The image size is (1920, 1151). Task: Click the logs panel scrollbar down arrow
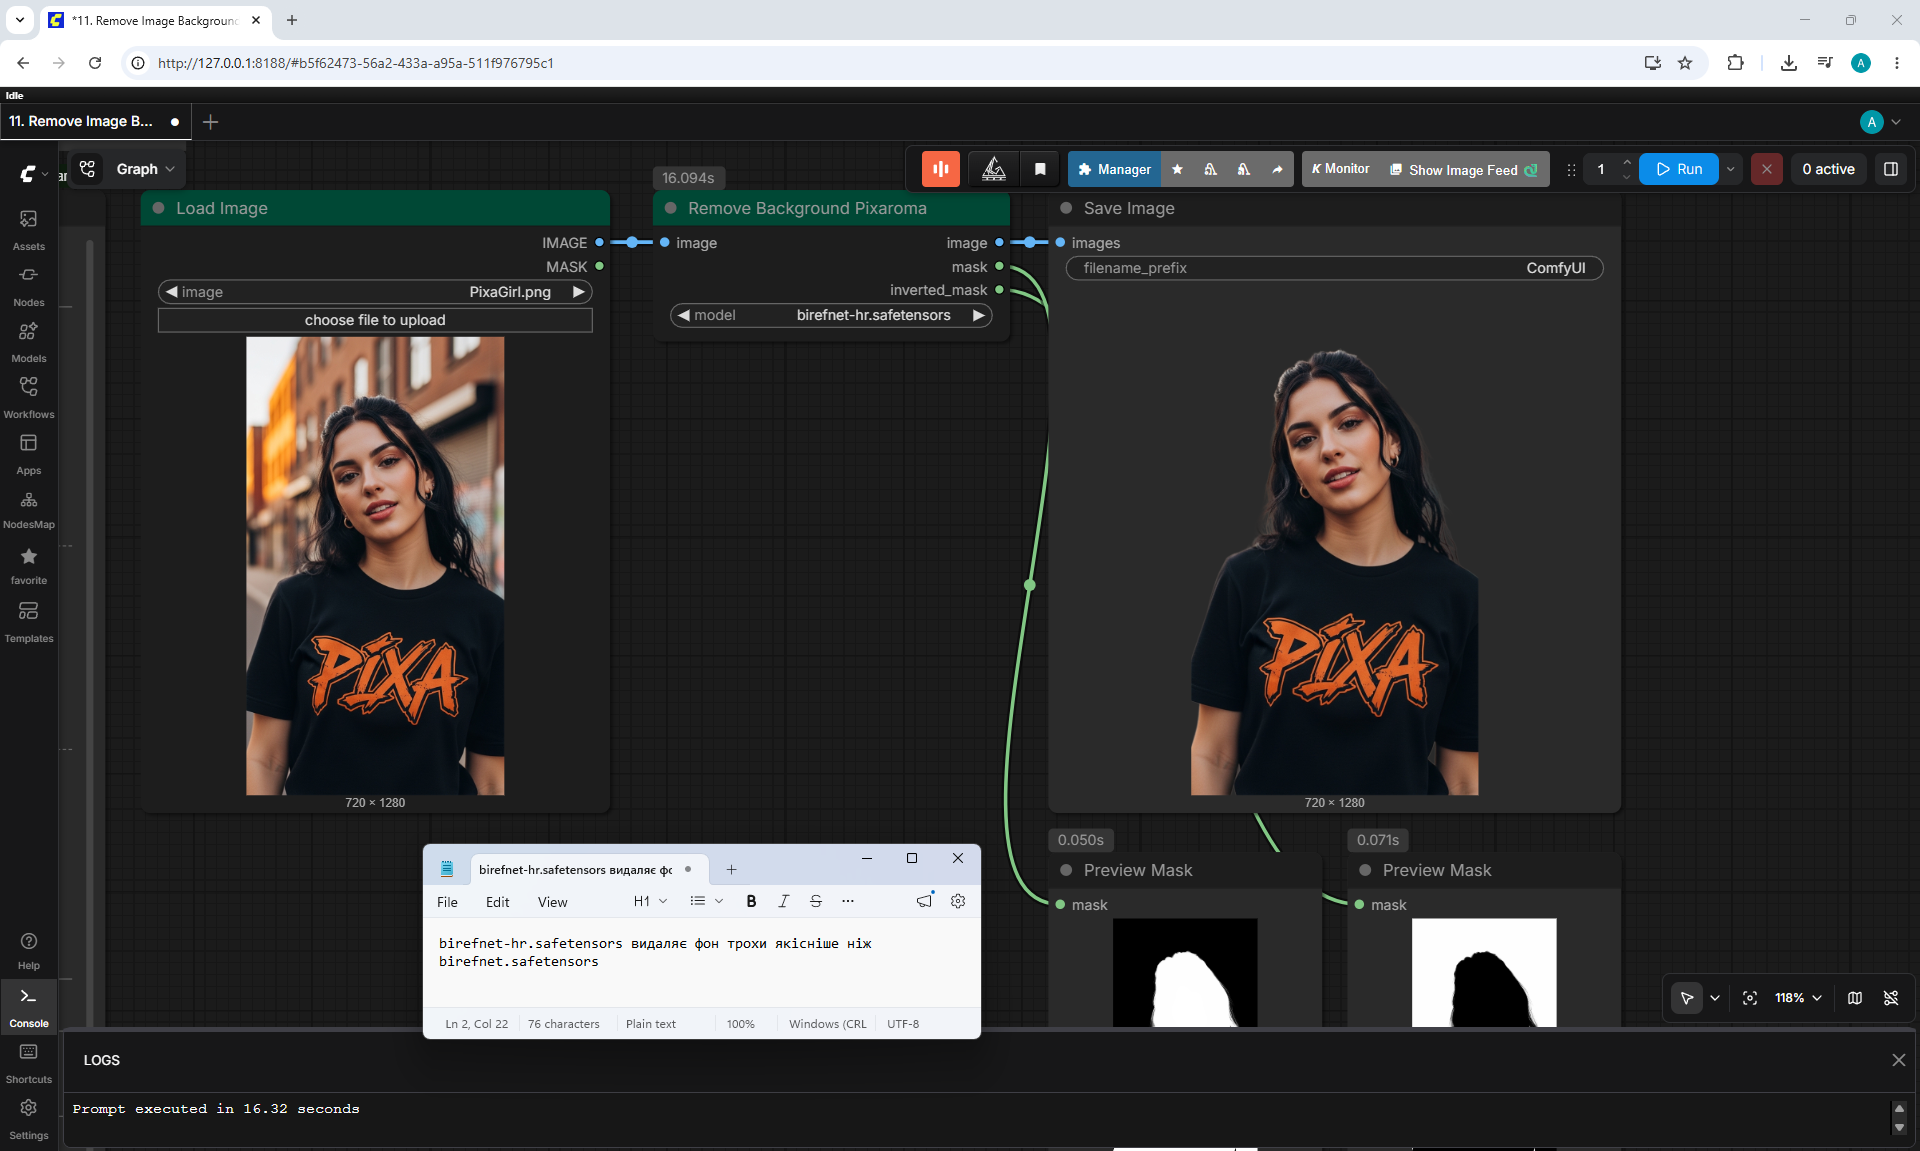[x=1899, y=1128]
